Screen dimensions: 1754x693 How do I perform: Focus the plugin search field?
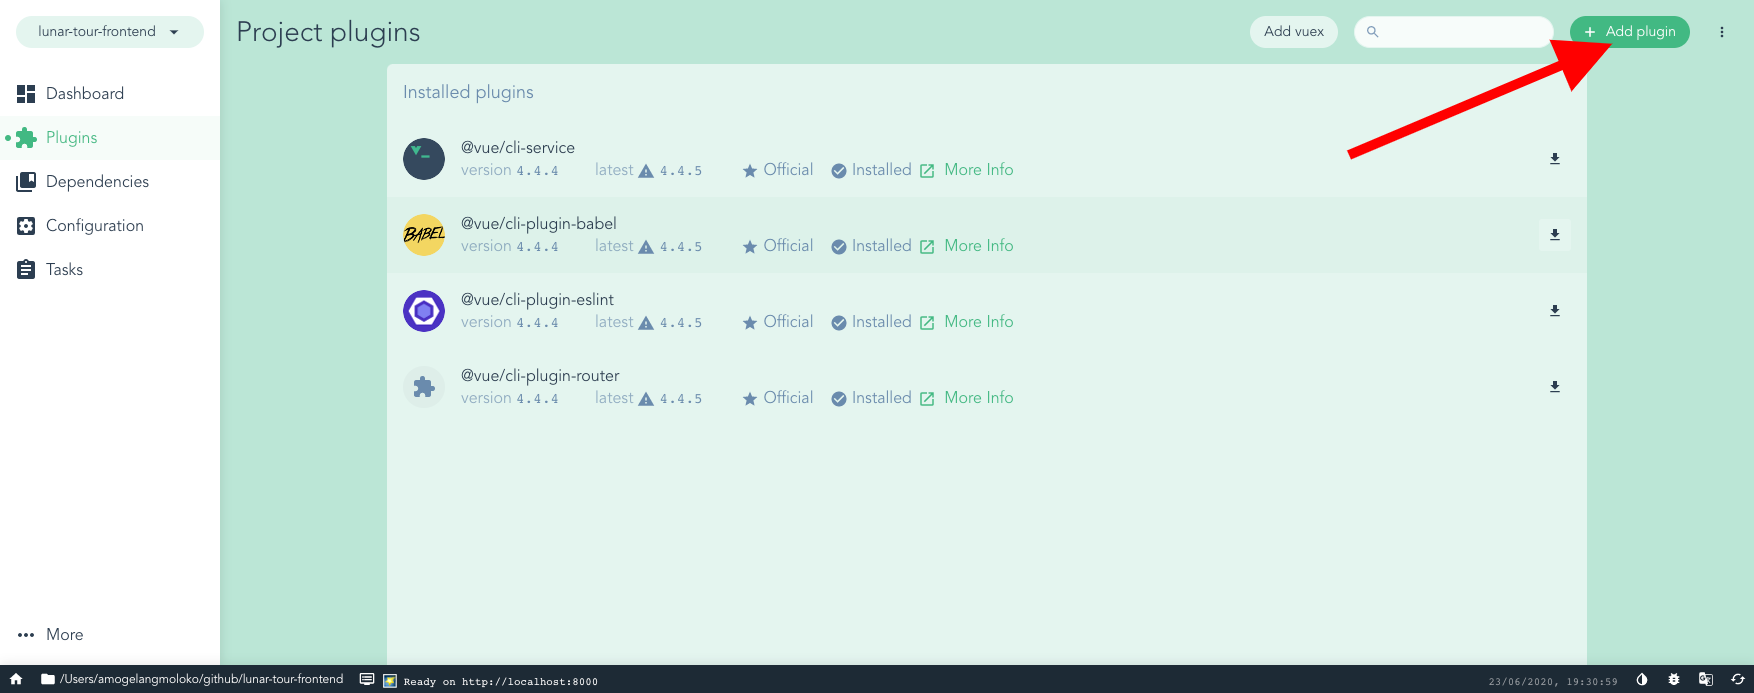[x=1460, y=32]
